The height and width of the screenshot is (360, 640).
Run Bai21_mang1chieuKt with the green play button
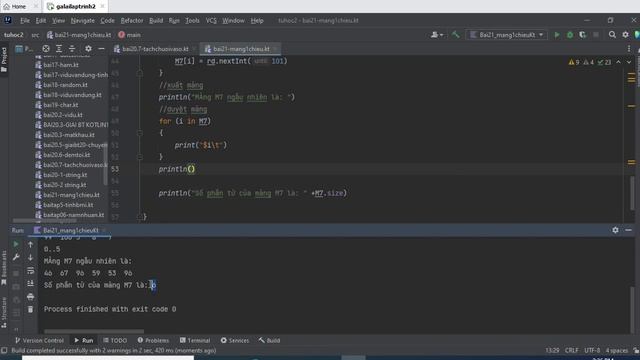click(557, 35)
